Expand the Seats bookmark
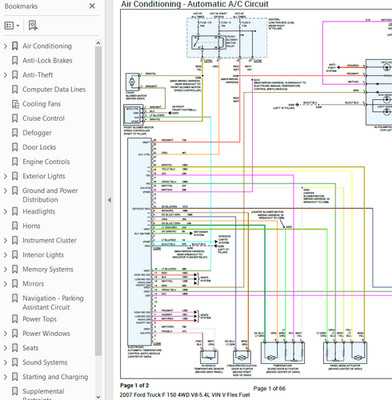Image resolution: width=392 pixels, height=400 pixels. tap(5, 348)
